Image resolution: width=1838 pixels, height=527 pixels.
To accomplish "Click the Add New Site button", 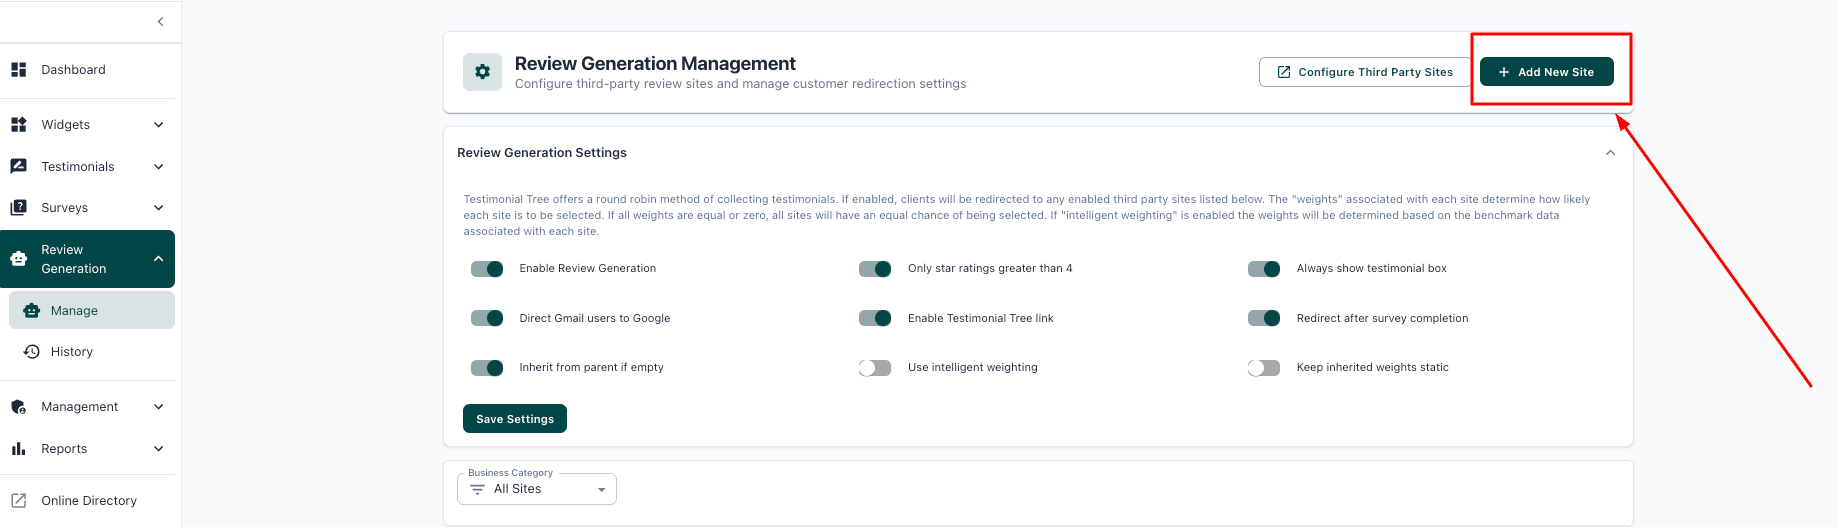I will pos(1546,72).
